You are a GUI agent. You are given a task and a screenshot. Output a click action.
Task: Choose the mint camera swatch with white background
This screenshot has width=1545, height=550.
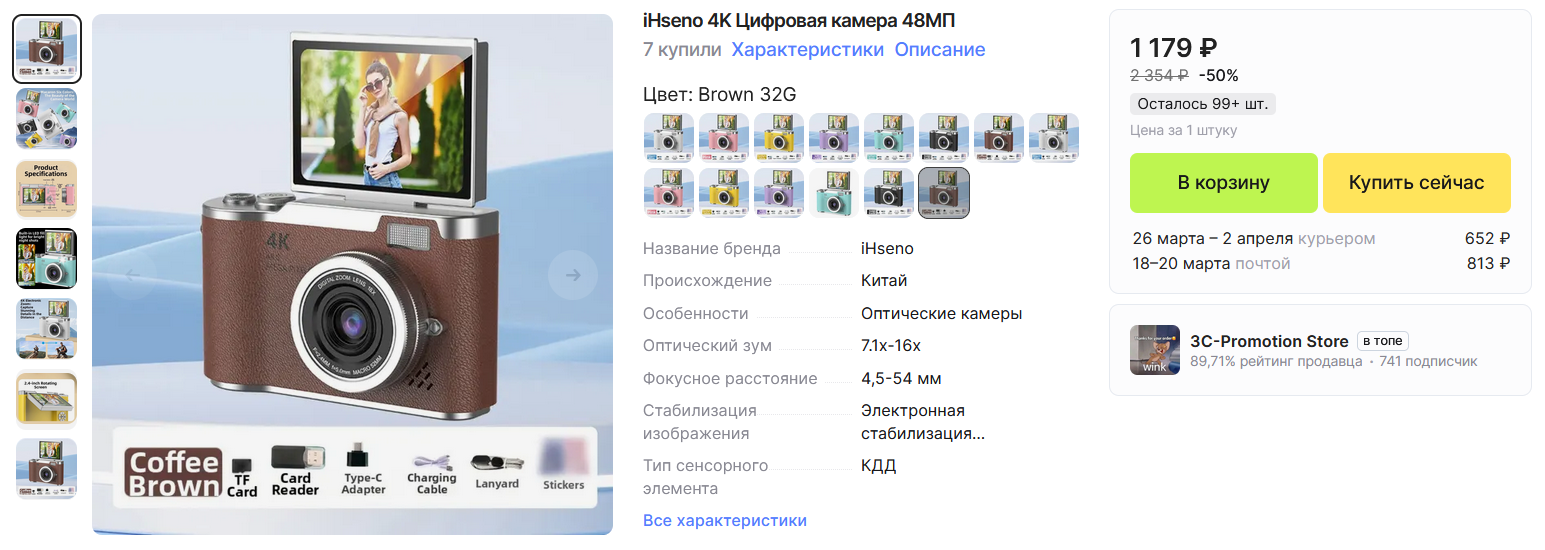(834, 192)
